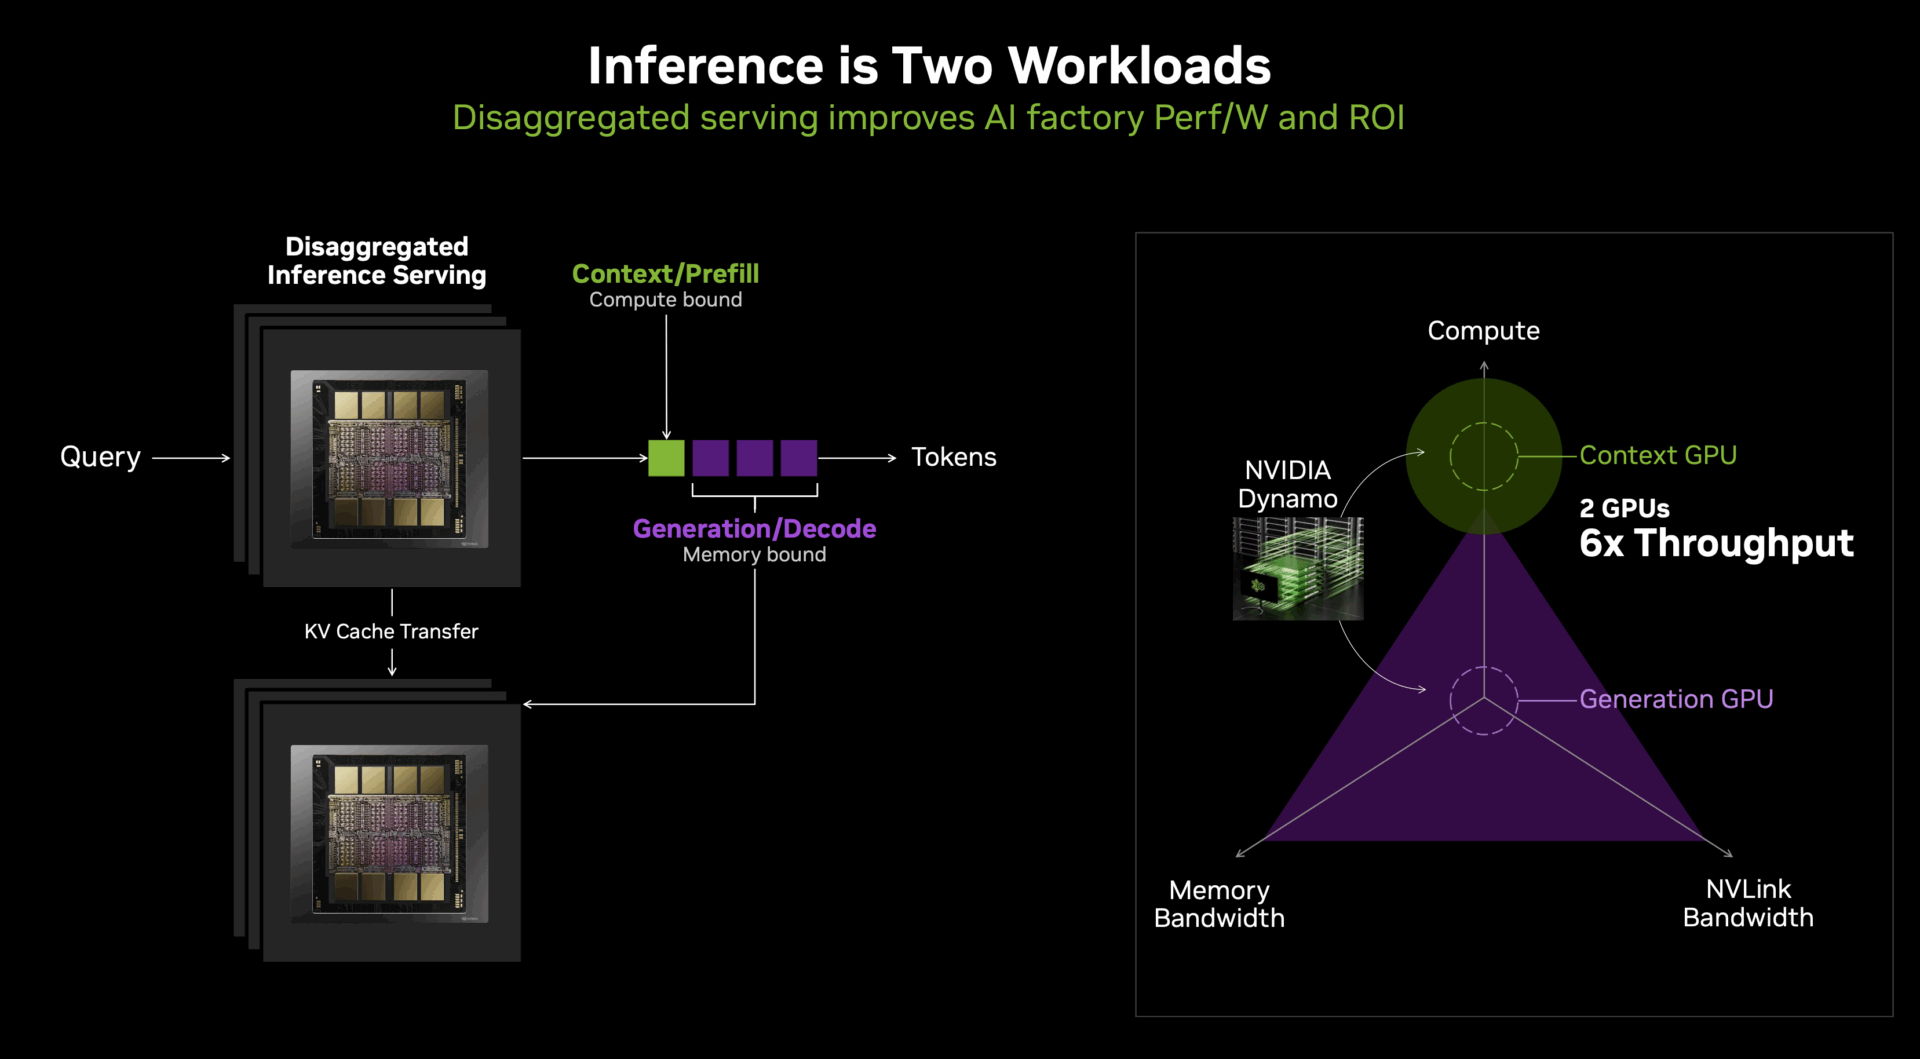1920x1059 pixels.
Task: Select the KV Cache Transfer label
Action: tap(391, 631)
